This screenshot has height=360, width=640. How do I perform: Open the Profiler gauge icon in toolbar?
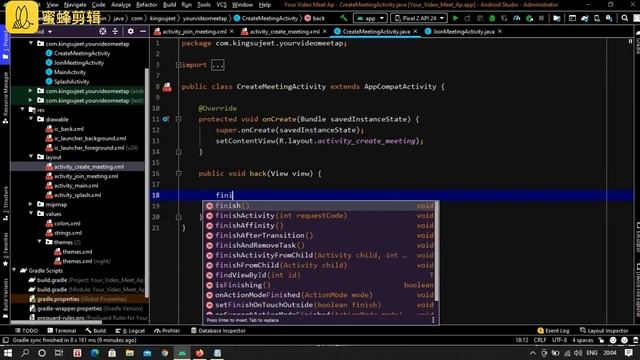tap(517, 18)
